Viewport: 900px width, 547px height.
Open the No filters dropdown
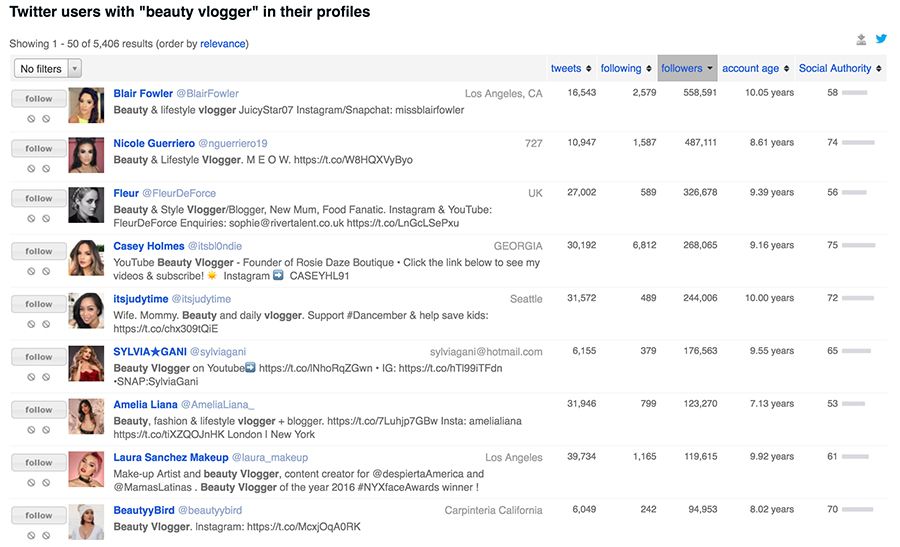47,69
